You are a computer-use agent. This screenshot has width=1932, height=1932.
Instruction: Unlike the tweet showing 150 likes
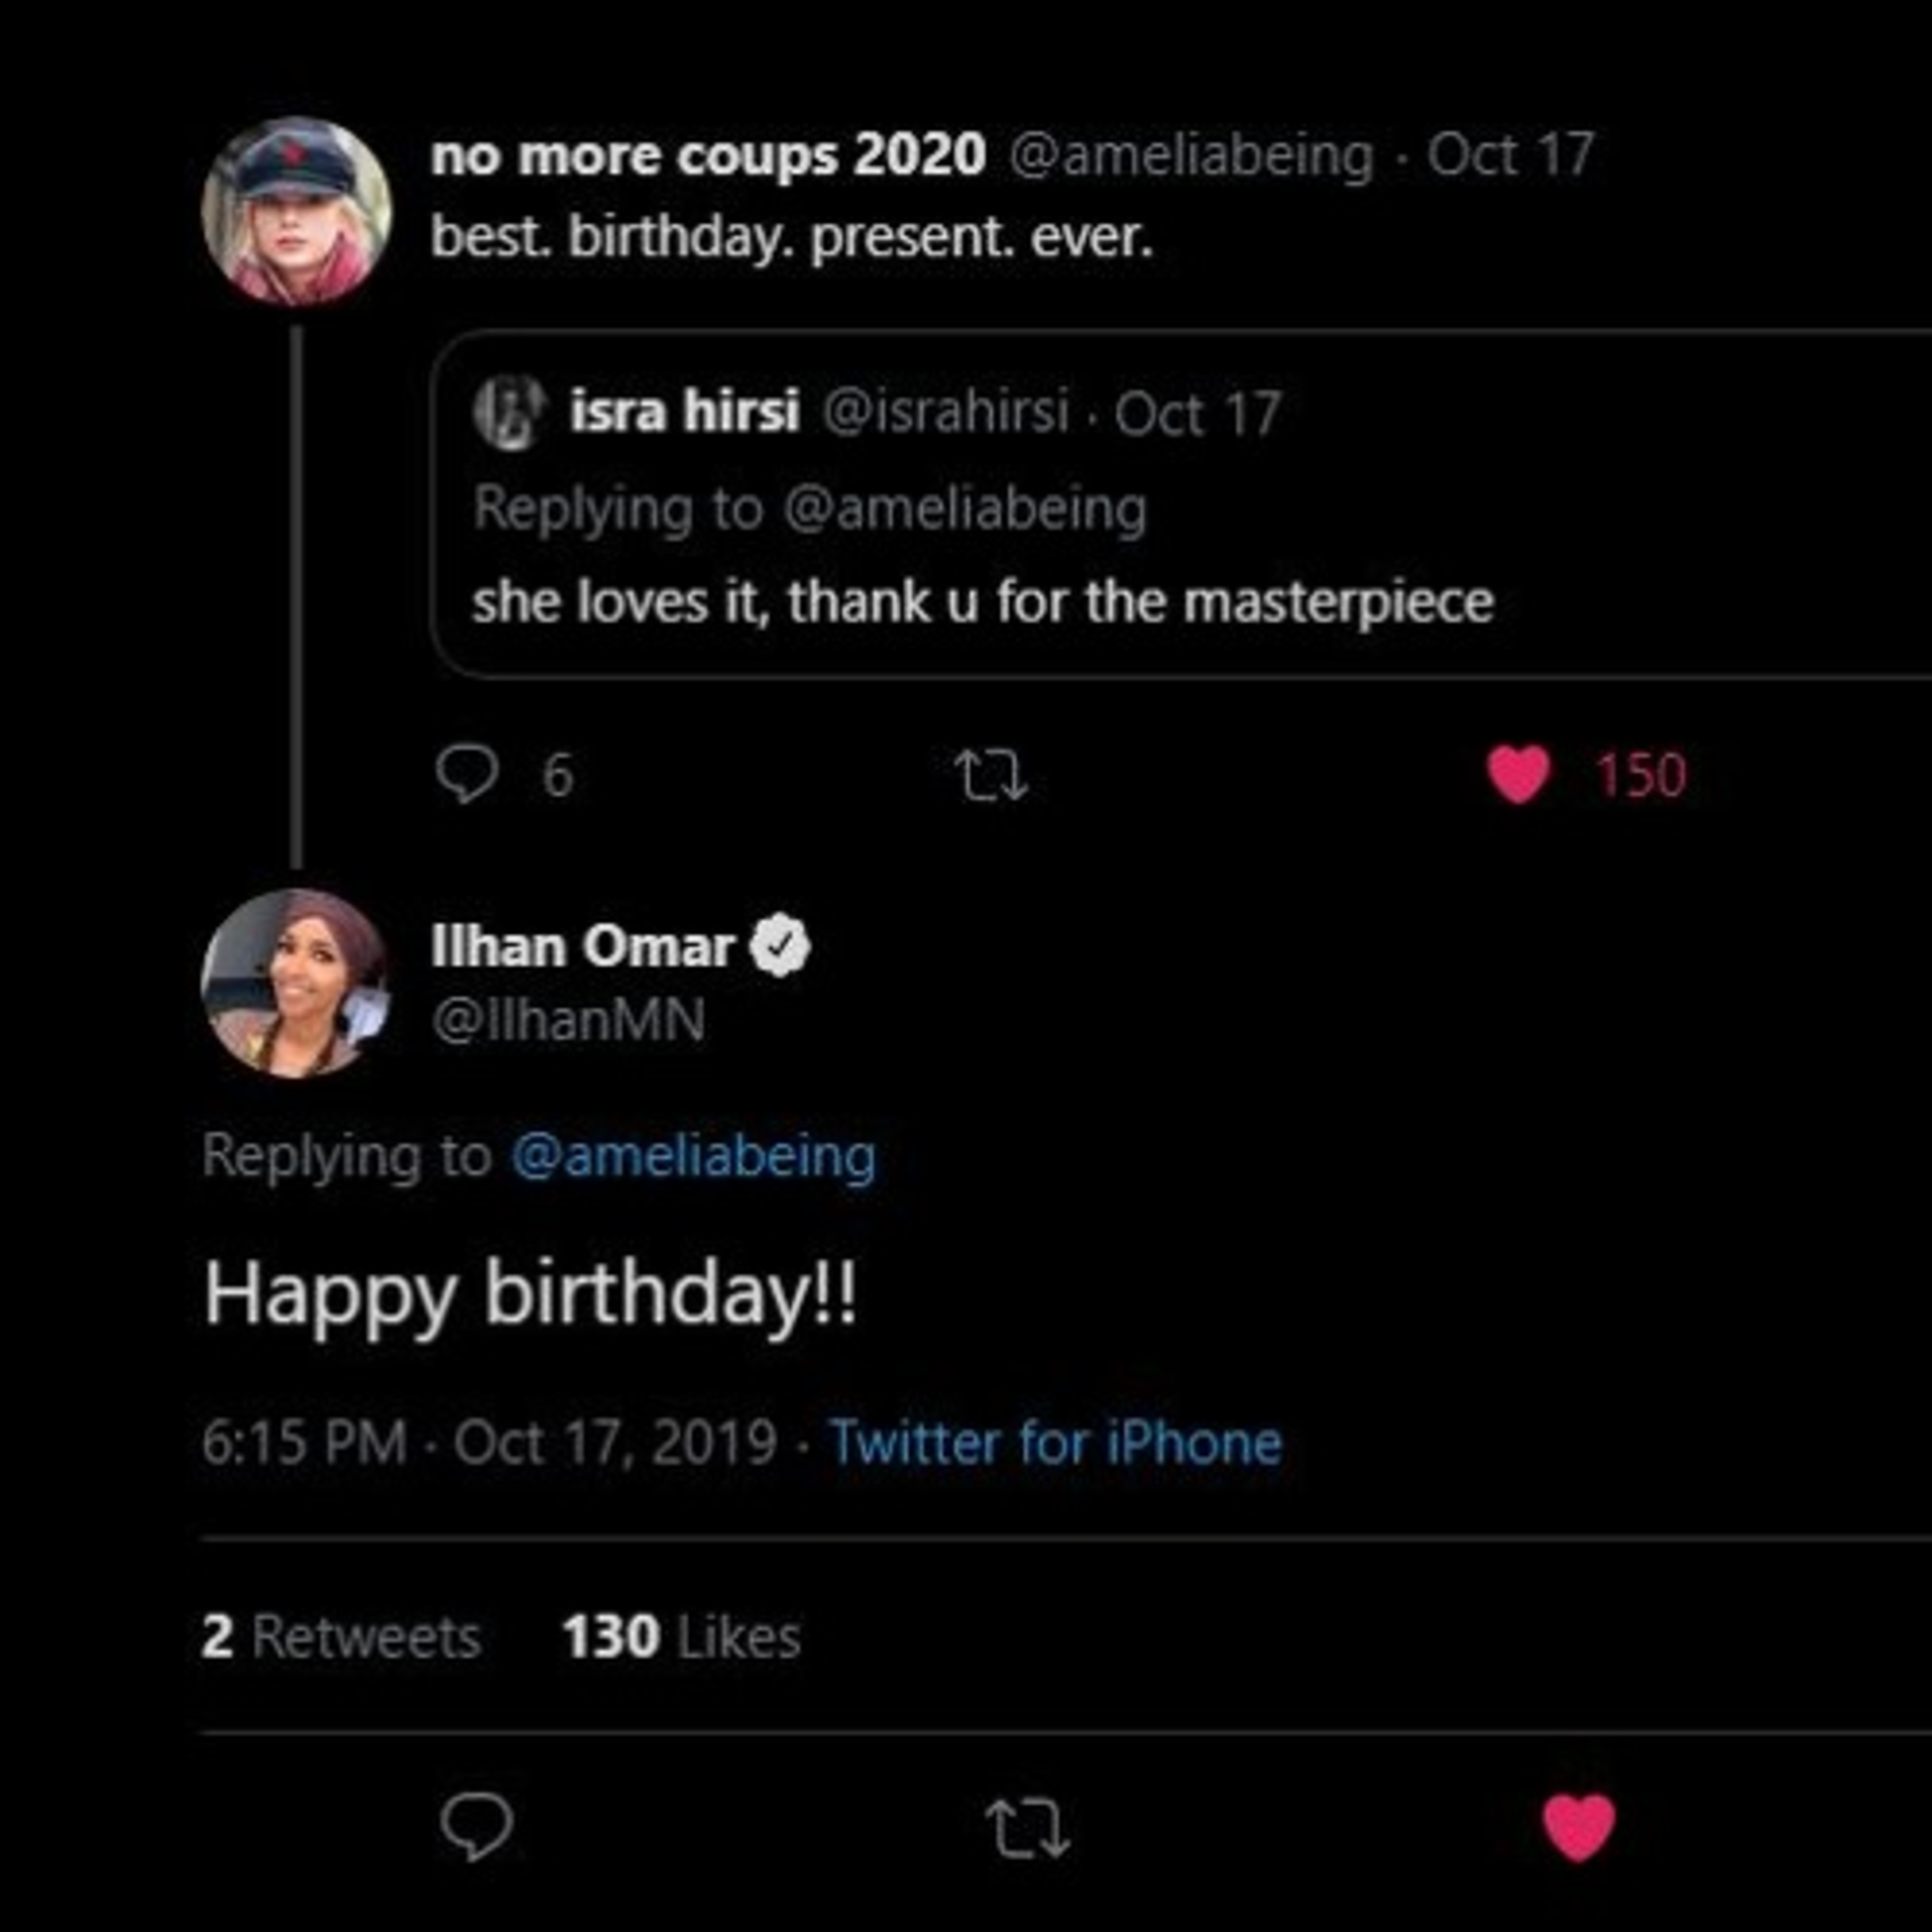coord(1518,775)
